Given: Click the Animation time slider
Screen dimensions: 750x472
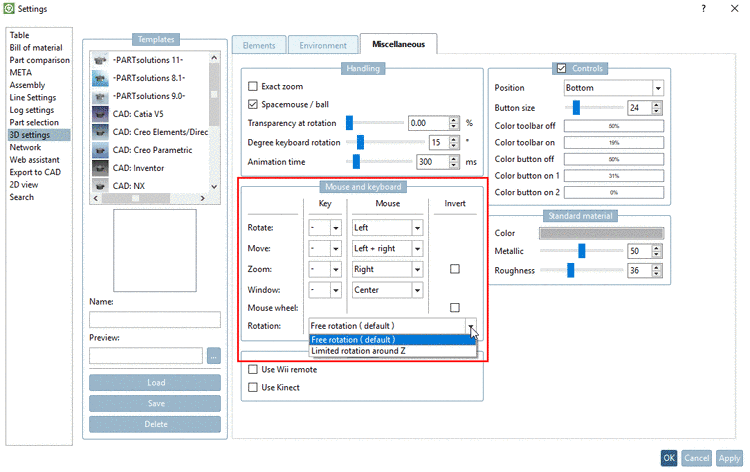Looking at the screenshot, I should coord(379,162).
